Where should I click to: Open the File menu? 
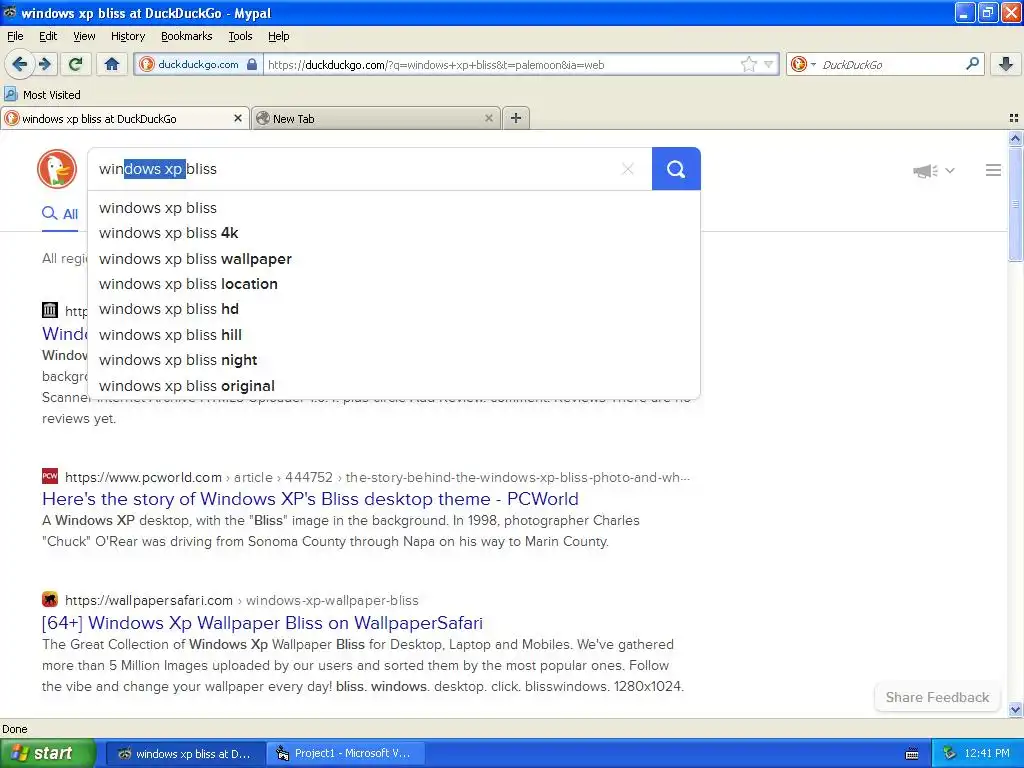tap(15, 36)
